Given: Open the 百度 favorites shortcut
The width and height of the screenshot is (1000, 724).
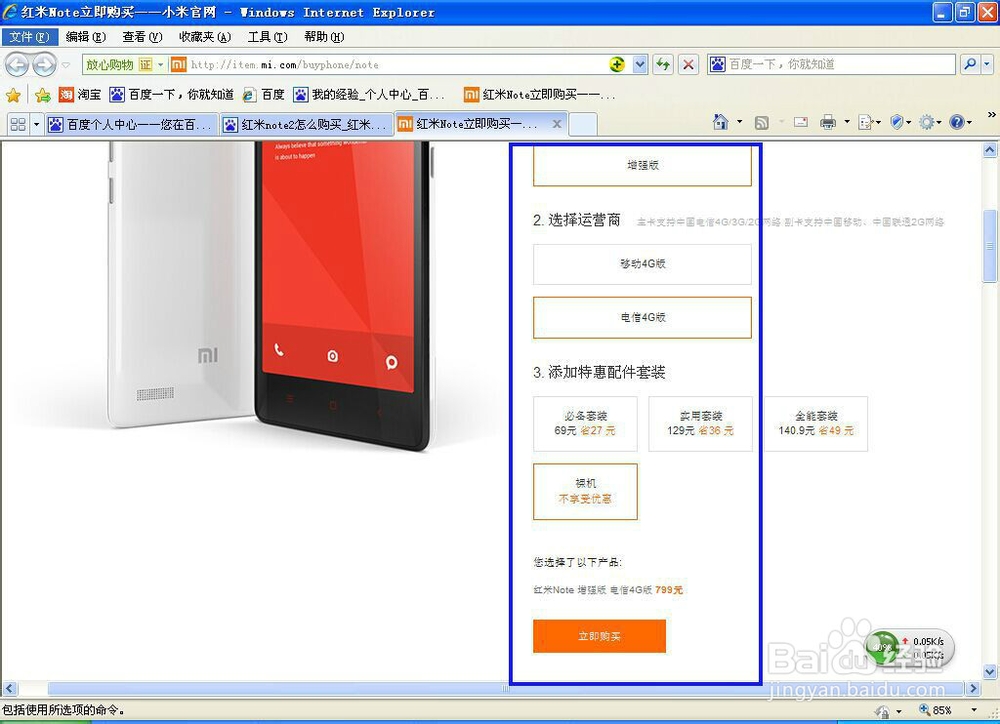Looking at the screenshot, I should coord(263,95).
